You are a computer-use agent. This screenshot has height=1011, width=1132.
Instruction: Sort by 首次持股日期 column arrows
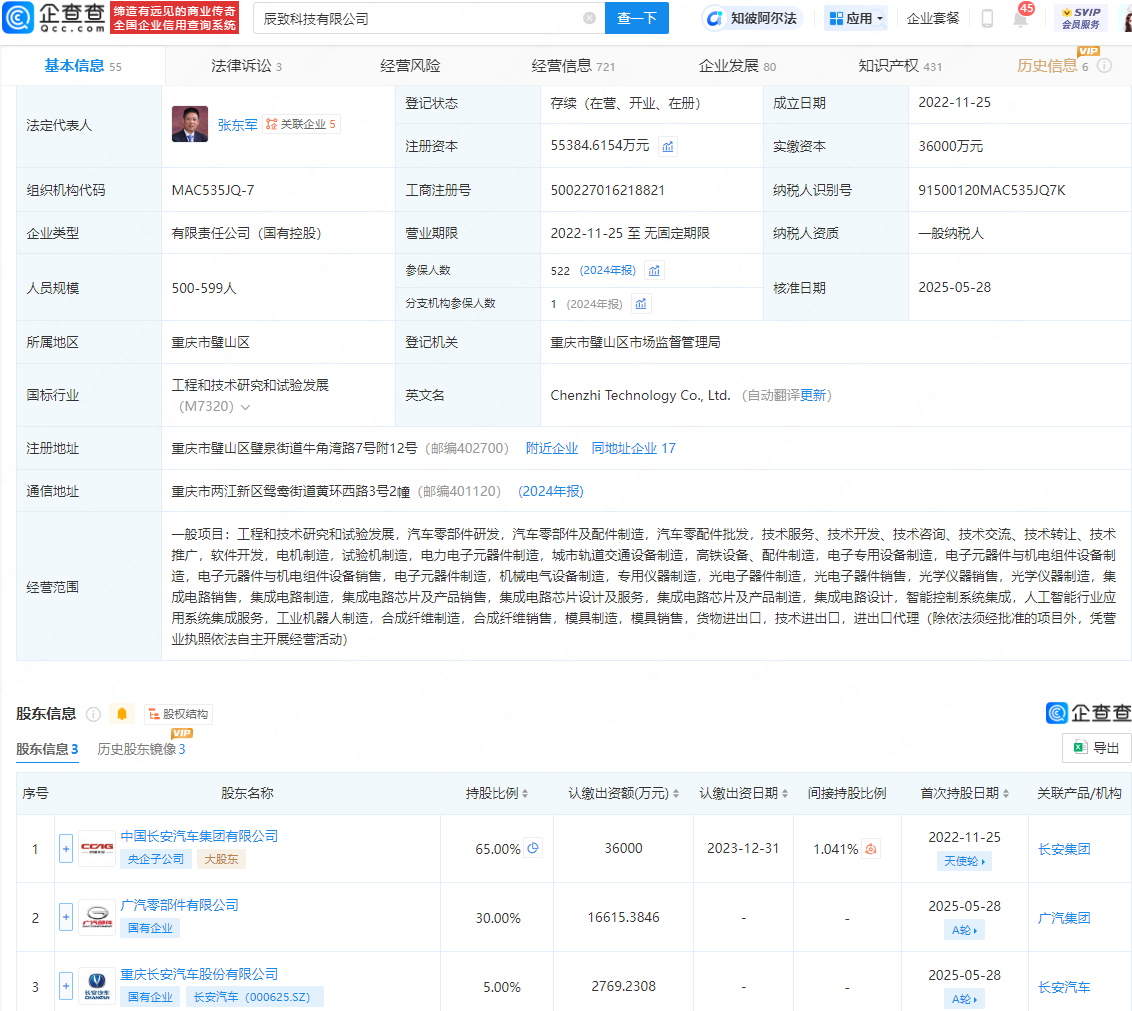1006,794
